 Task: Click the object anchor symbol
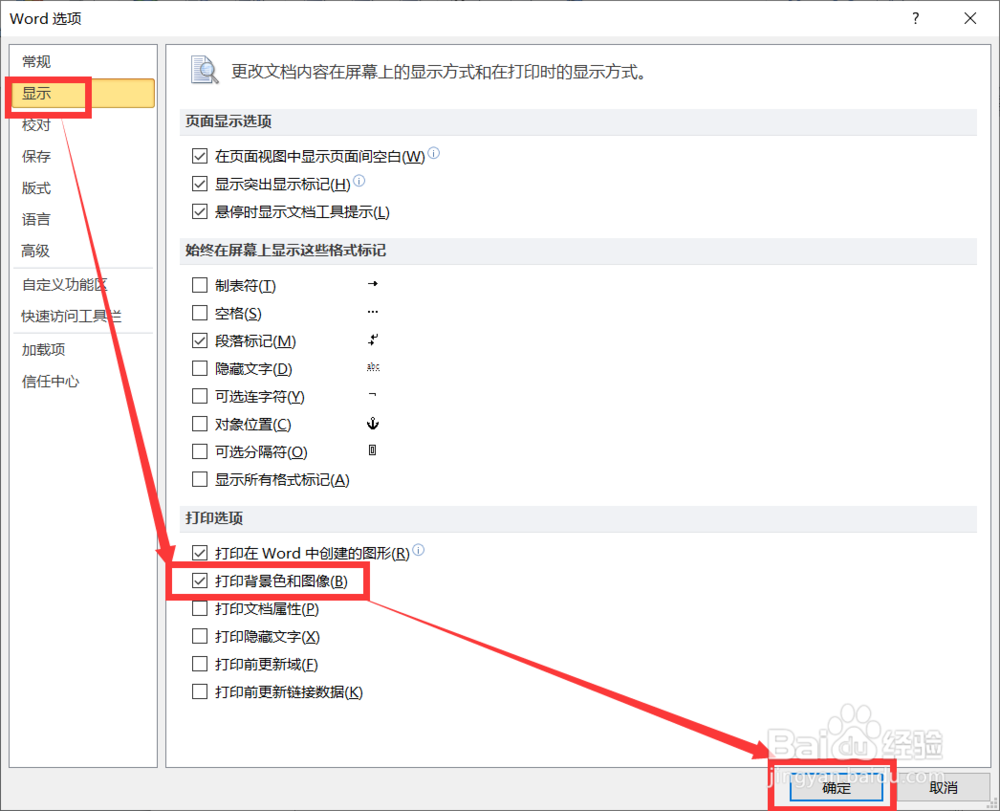[x=373, y=423]
